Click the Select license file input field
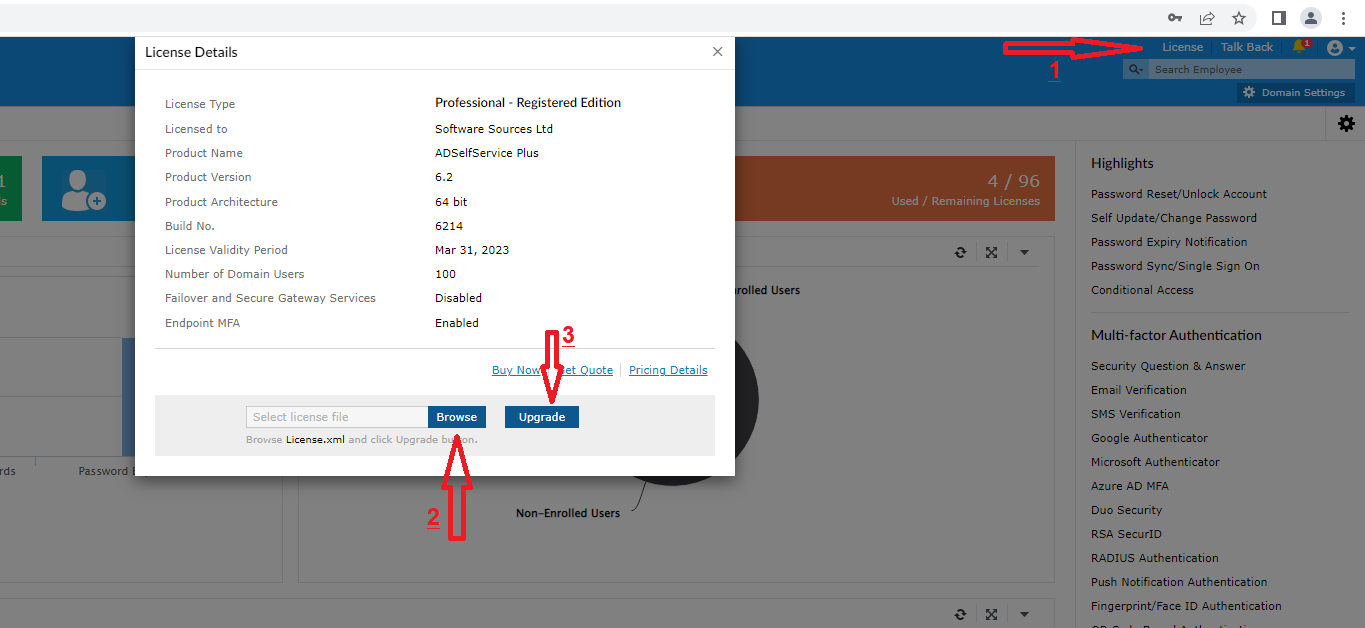The image size is (1365, 628). click(337, 417)
